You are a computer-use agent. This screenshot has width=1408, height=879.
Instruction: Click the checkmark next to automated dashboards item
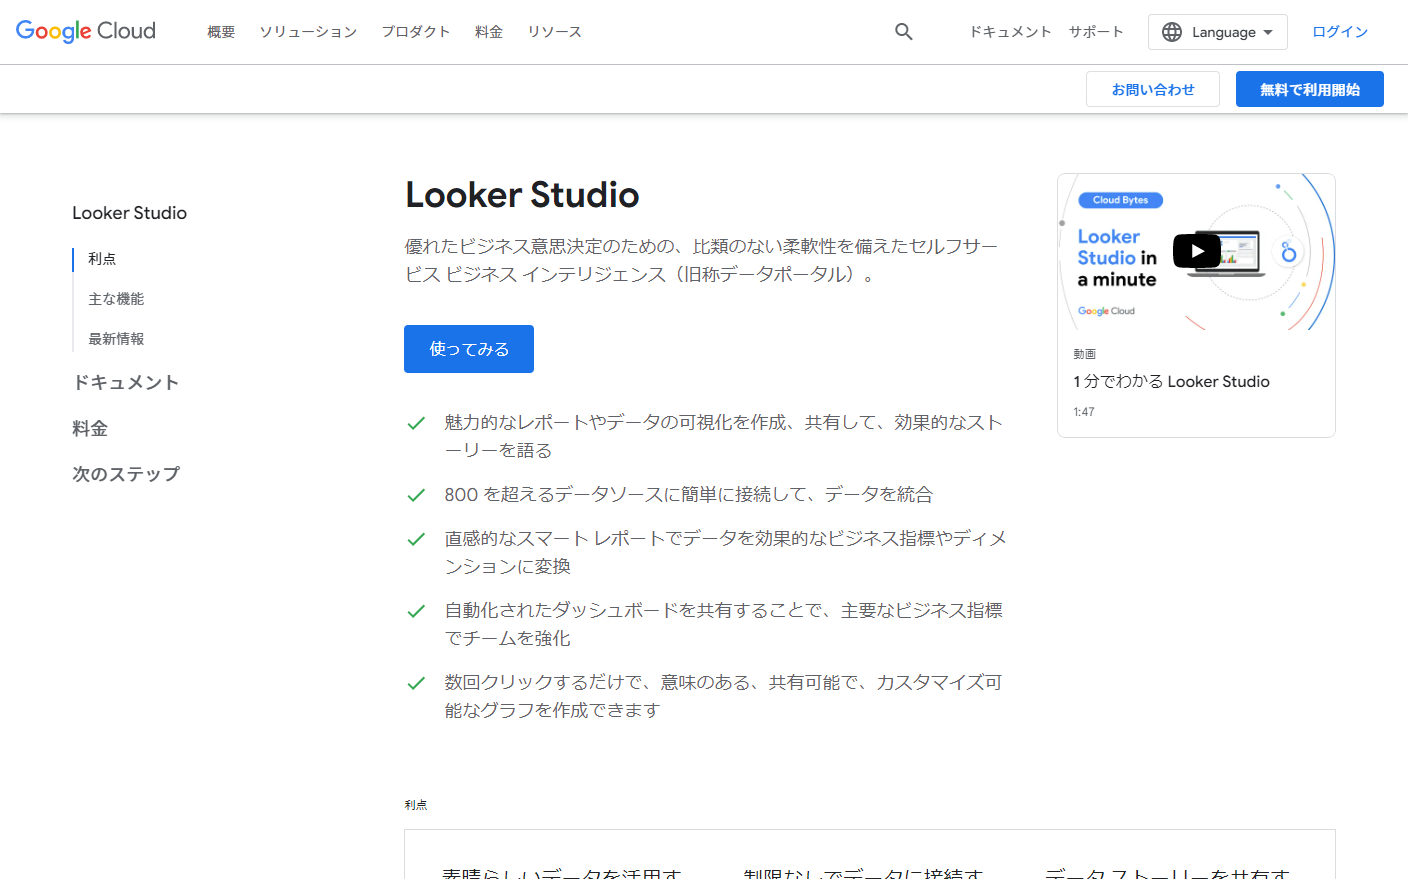click(x=416, y=610)
